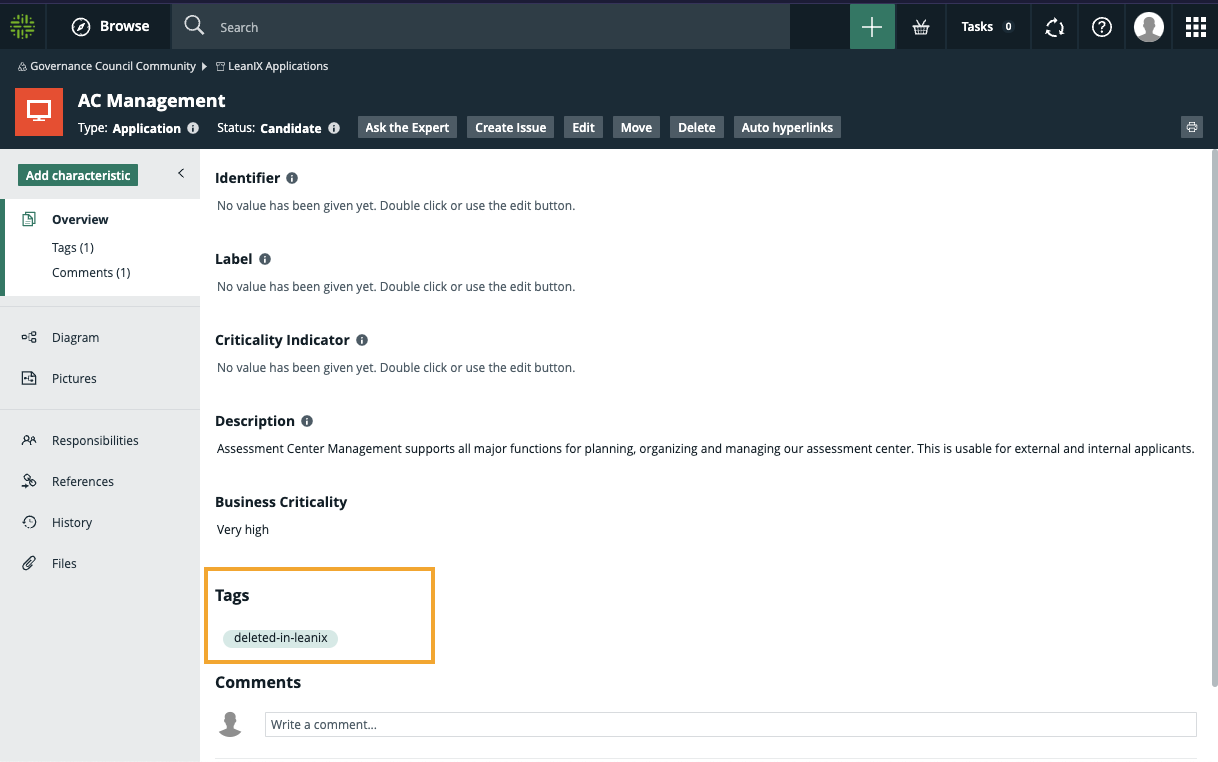Open the Browse compass menu
This screenshot has height=762, width=1218.
(x=110, y=26)
